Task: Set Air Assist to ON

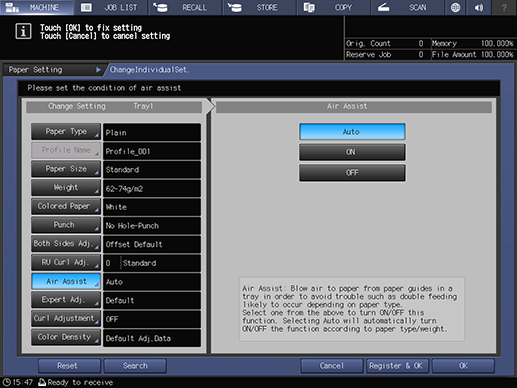Action: pos(352,152)
